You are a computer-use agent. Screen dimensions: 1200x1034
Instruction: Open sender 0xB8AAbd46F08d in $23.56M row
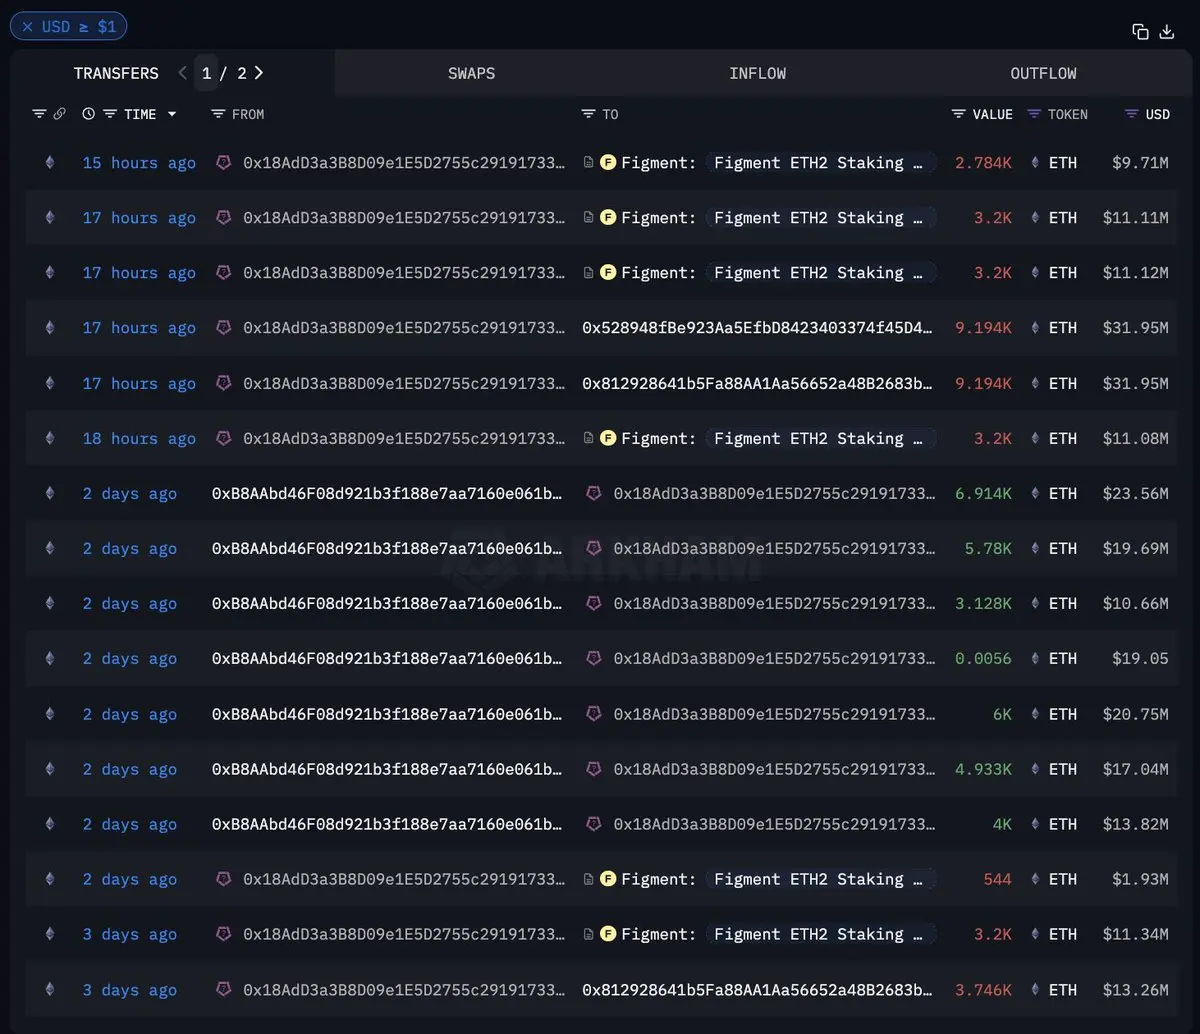[x=387, y=493]
